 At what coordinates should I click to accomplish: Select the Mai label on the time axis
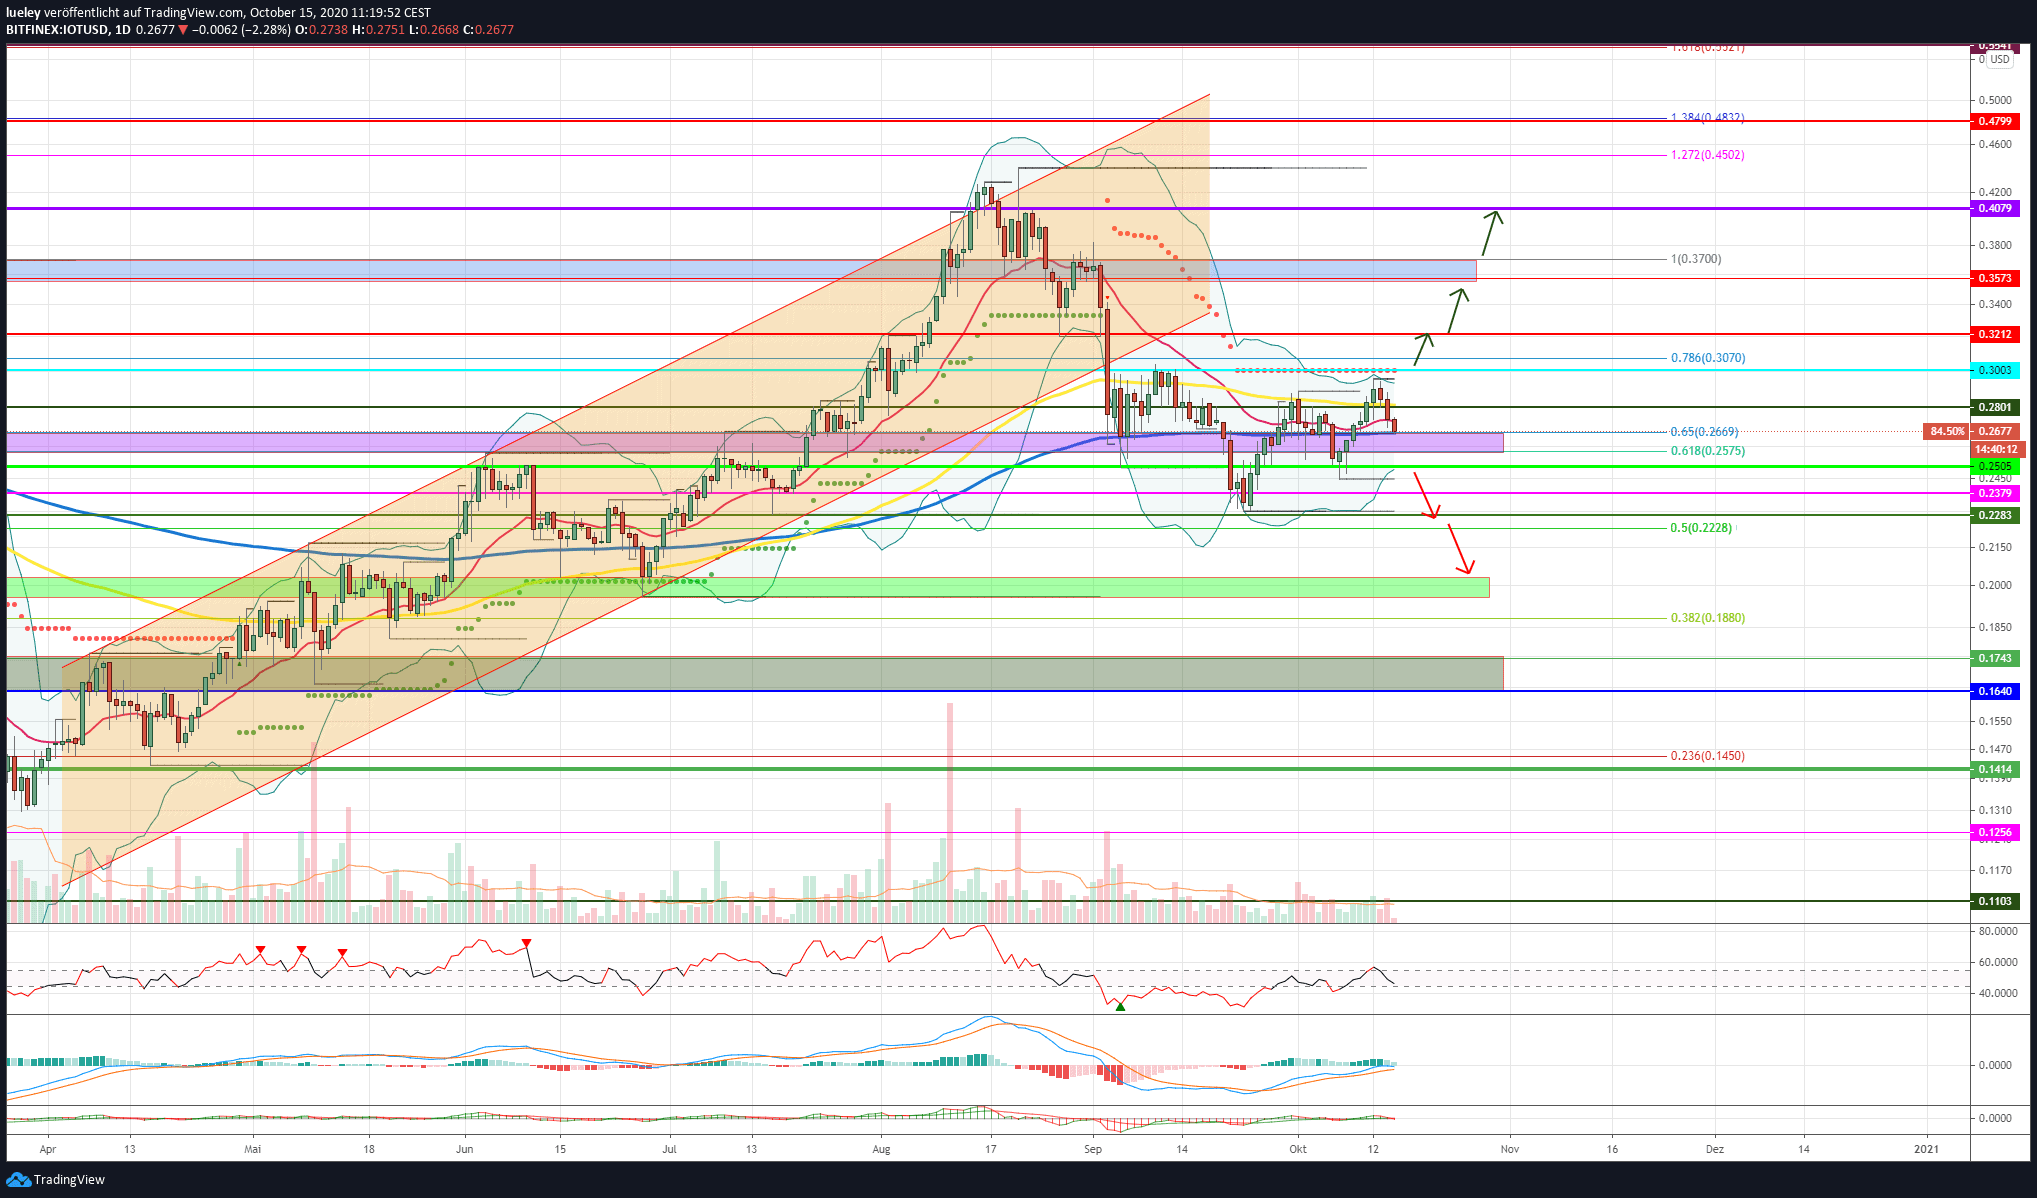pyautogui.click(x=253, y=1149)
